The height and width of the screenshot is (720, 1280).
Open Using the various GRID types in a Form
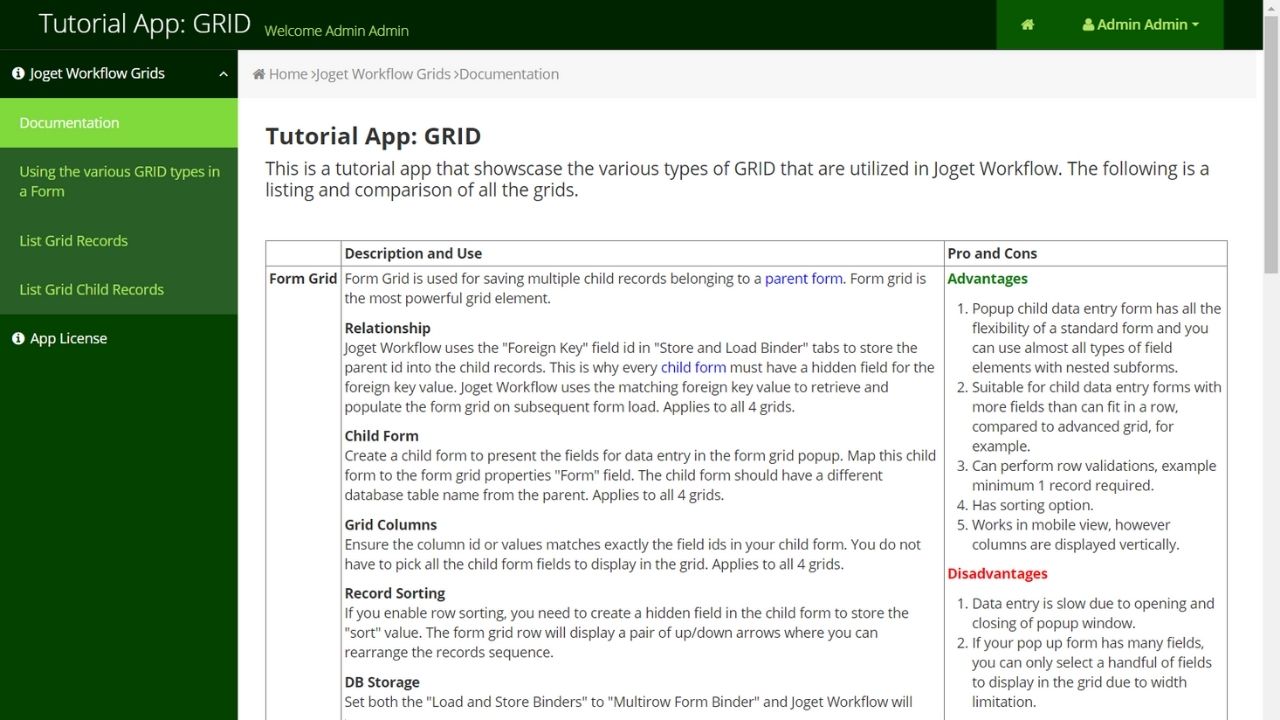point(118,181)
